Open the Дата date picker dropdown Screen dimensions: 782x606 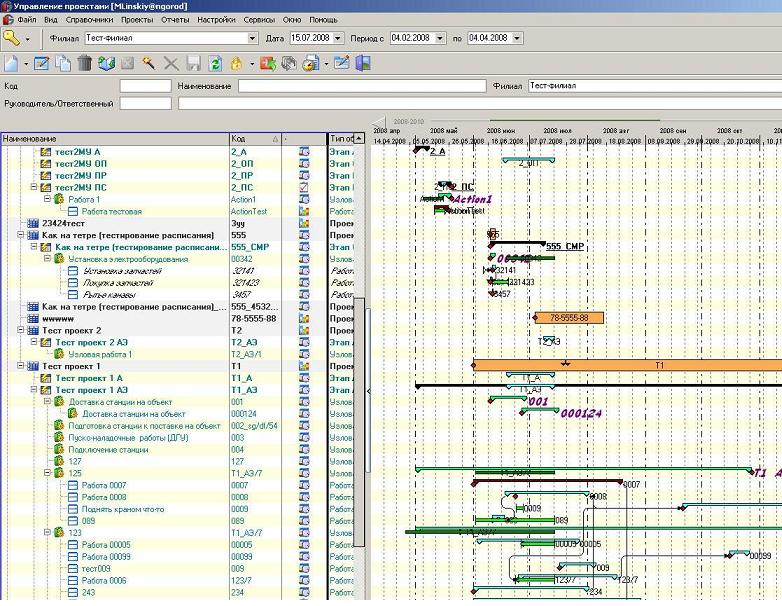[x=338, y=38]
